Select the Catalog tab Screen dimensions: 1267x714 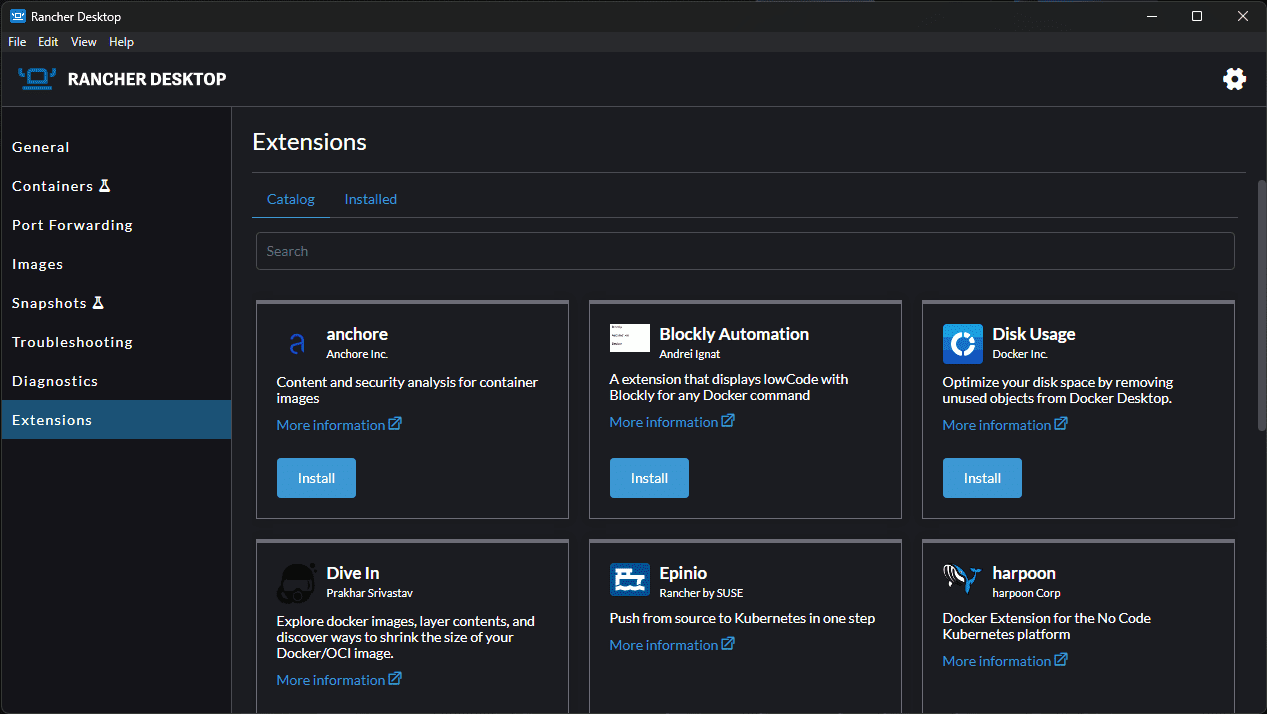[290, 199]
